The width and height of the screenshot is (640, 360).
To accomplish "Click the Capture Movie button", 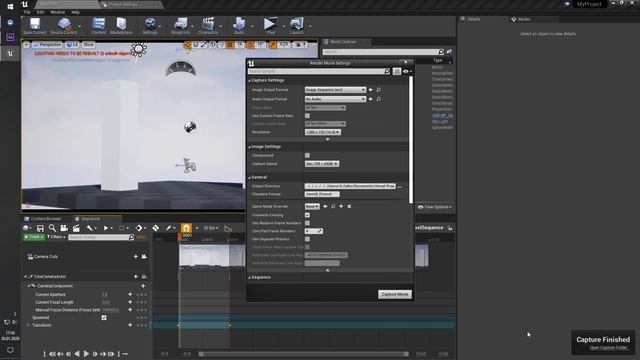I will (395, 294).
